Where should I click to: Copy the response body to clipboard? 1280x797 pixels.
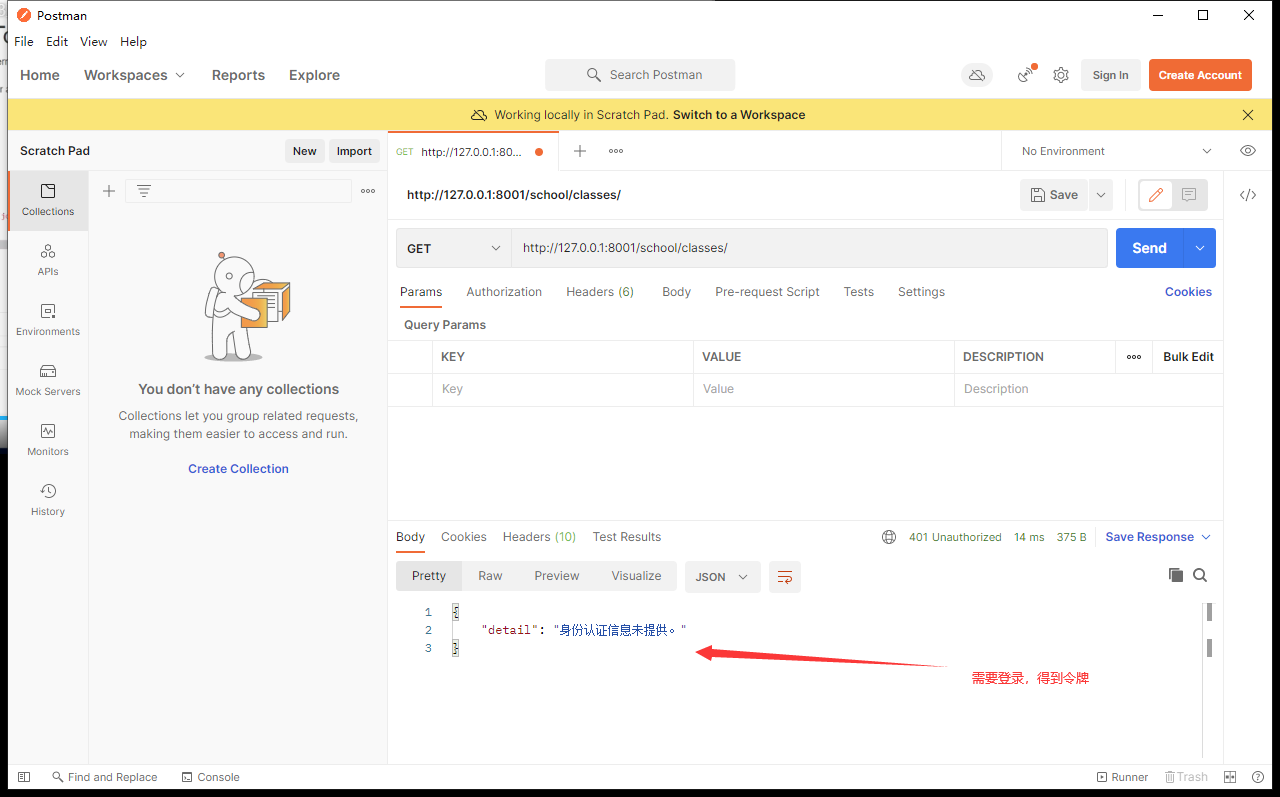tap(1176, 575)
